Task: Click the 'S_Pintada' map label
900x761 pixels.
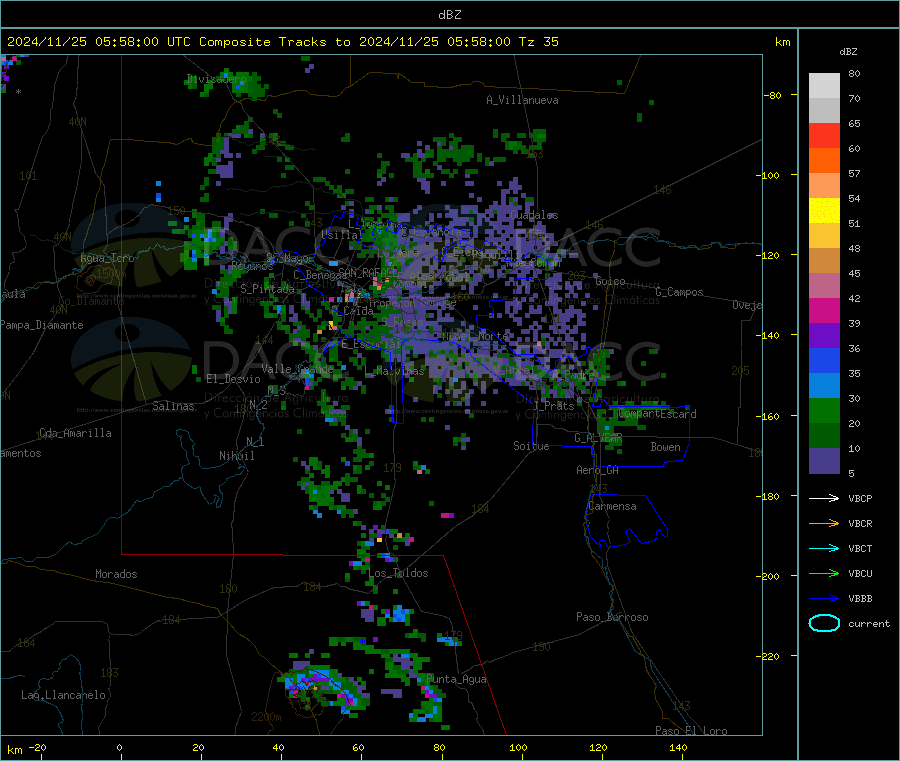Action: click(x=267, y=289)
